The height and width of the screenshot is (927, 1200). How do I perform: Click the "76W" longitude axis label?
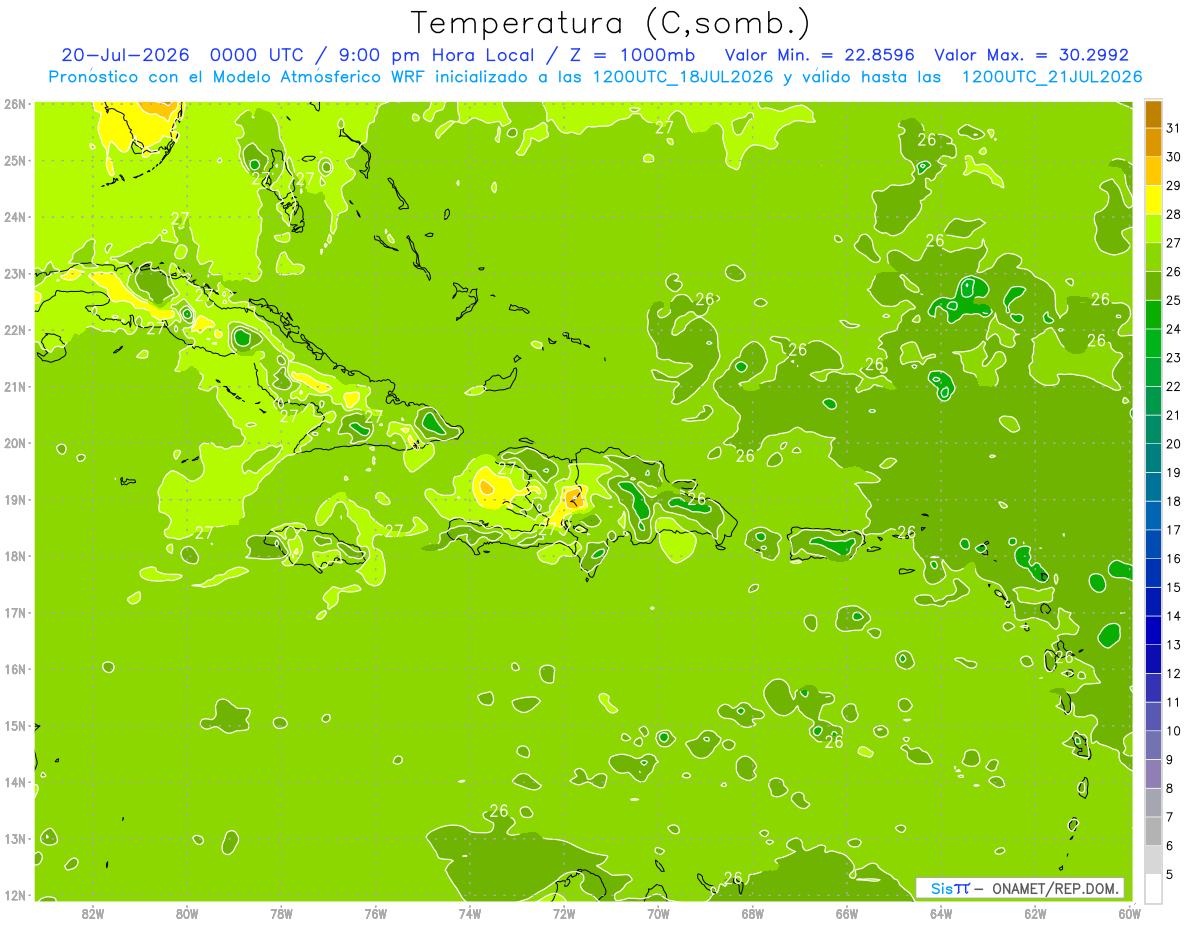[375, 912]
